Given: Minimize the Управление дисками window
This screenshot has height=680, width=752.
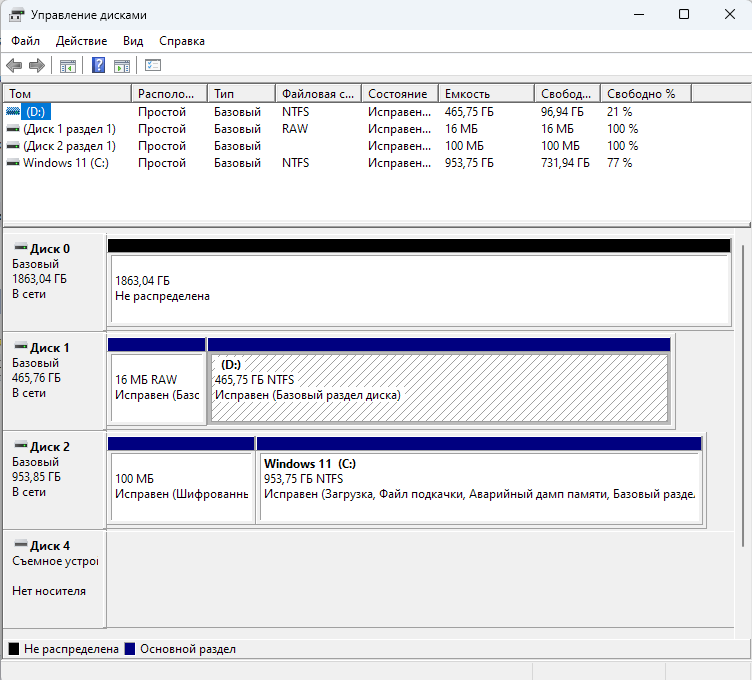Looking at the screenshot, I should (639, 14).
